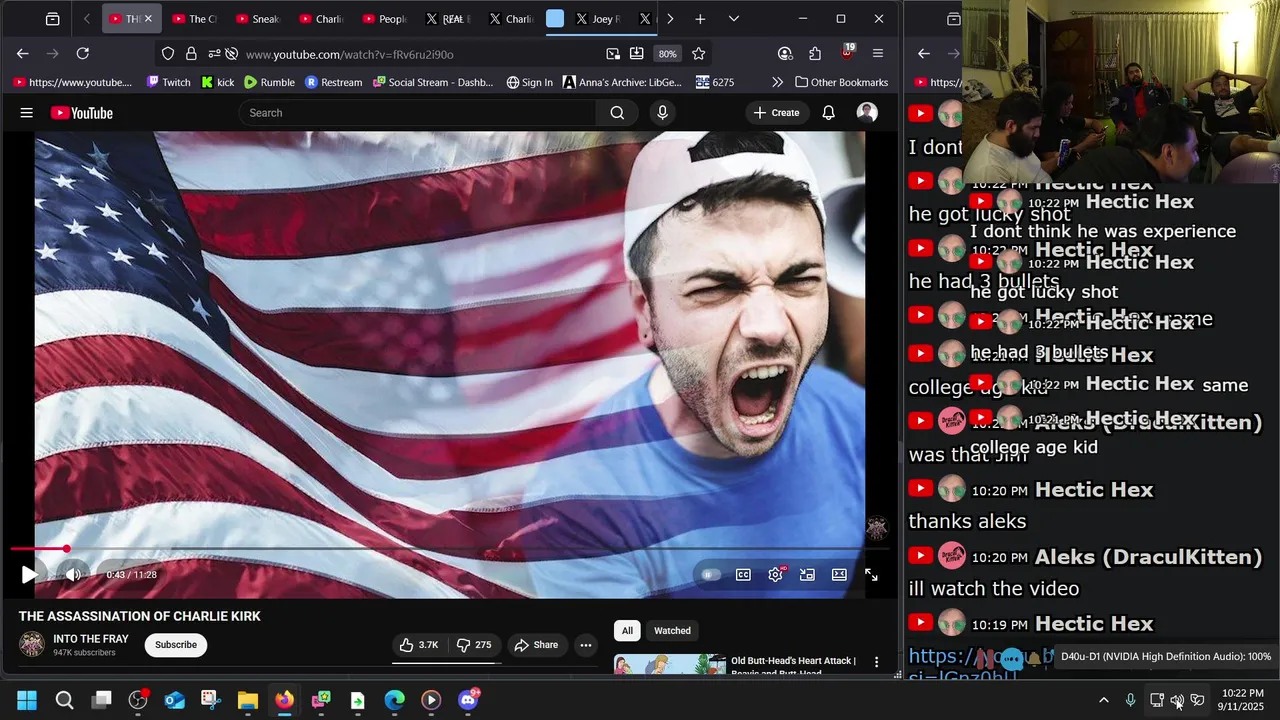Viewport: 1280px width, 720px height.
Task: Open site permissions icon in address bar
Action: pyautogui.click(x=214, y=54)
